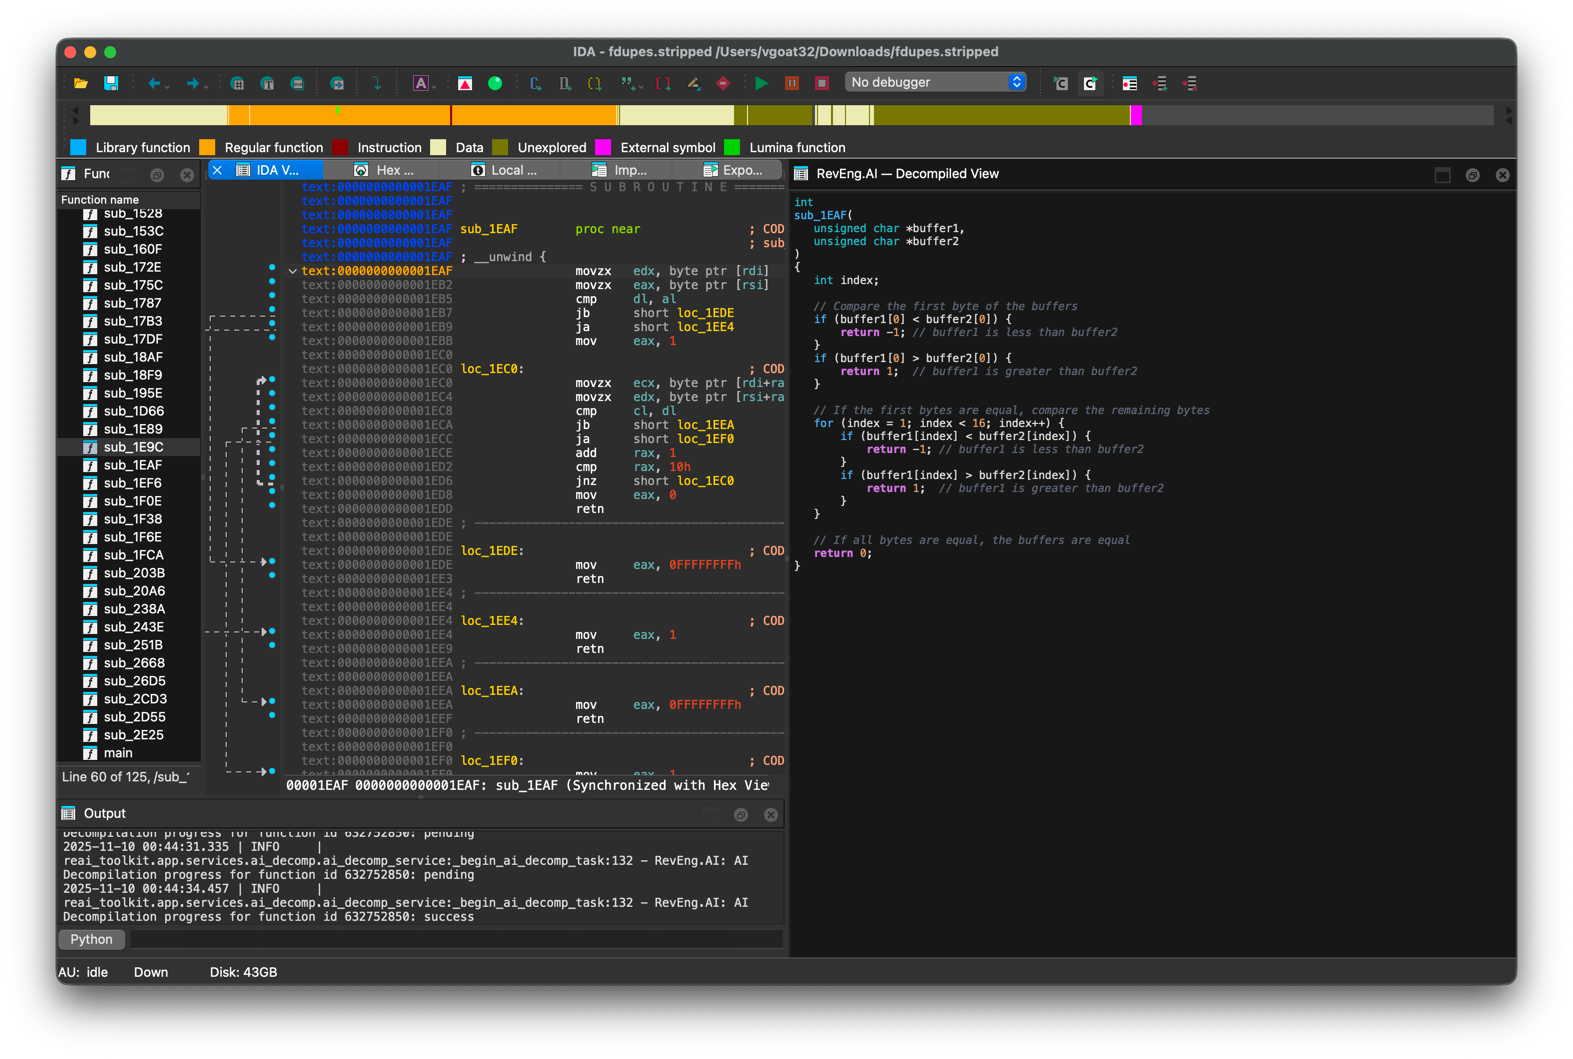Switch to the Imports tab
Viewport: 1573px width, 1059px height.
coord(628,170)
